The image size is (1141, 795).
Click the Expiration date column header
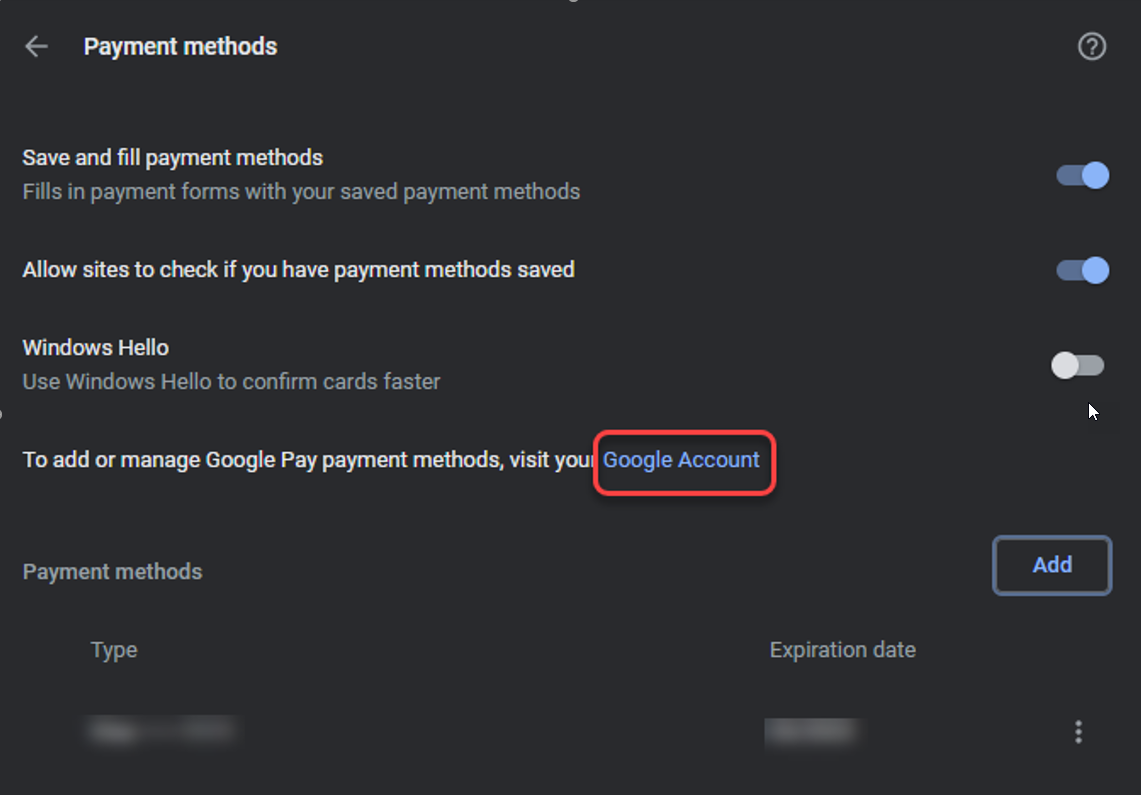pyautogui.click(x=842, y=650)
